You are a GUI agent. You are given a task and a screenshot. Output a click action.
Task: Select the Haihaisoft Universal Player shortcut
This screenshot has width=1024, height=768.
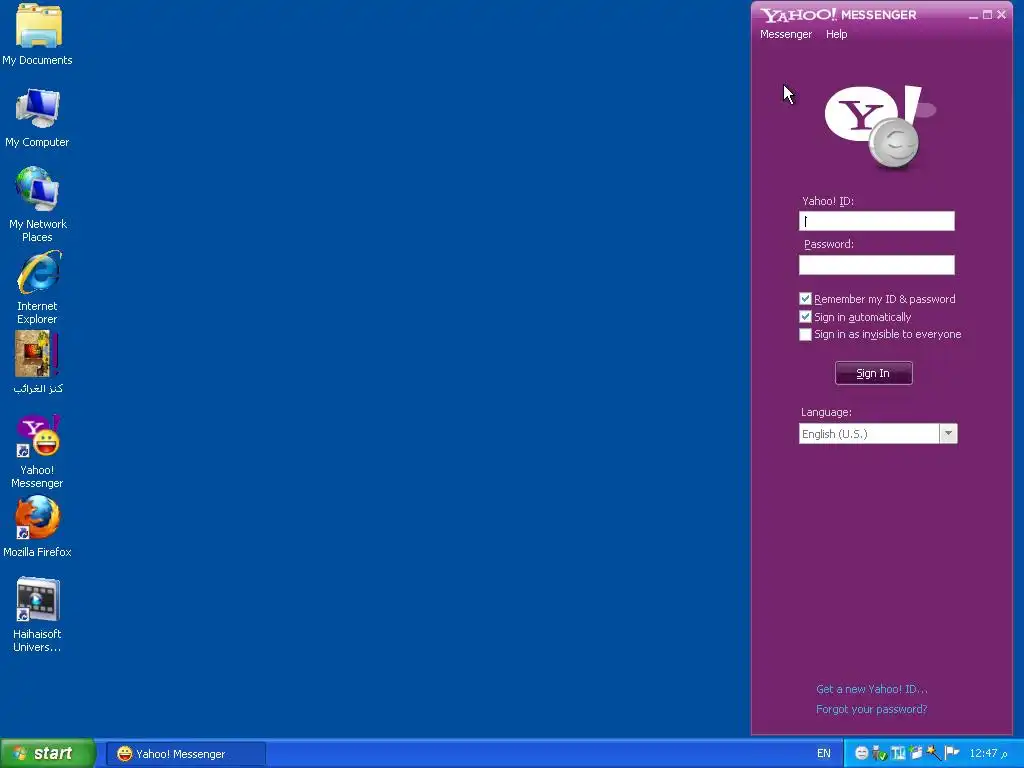[37, 614]
